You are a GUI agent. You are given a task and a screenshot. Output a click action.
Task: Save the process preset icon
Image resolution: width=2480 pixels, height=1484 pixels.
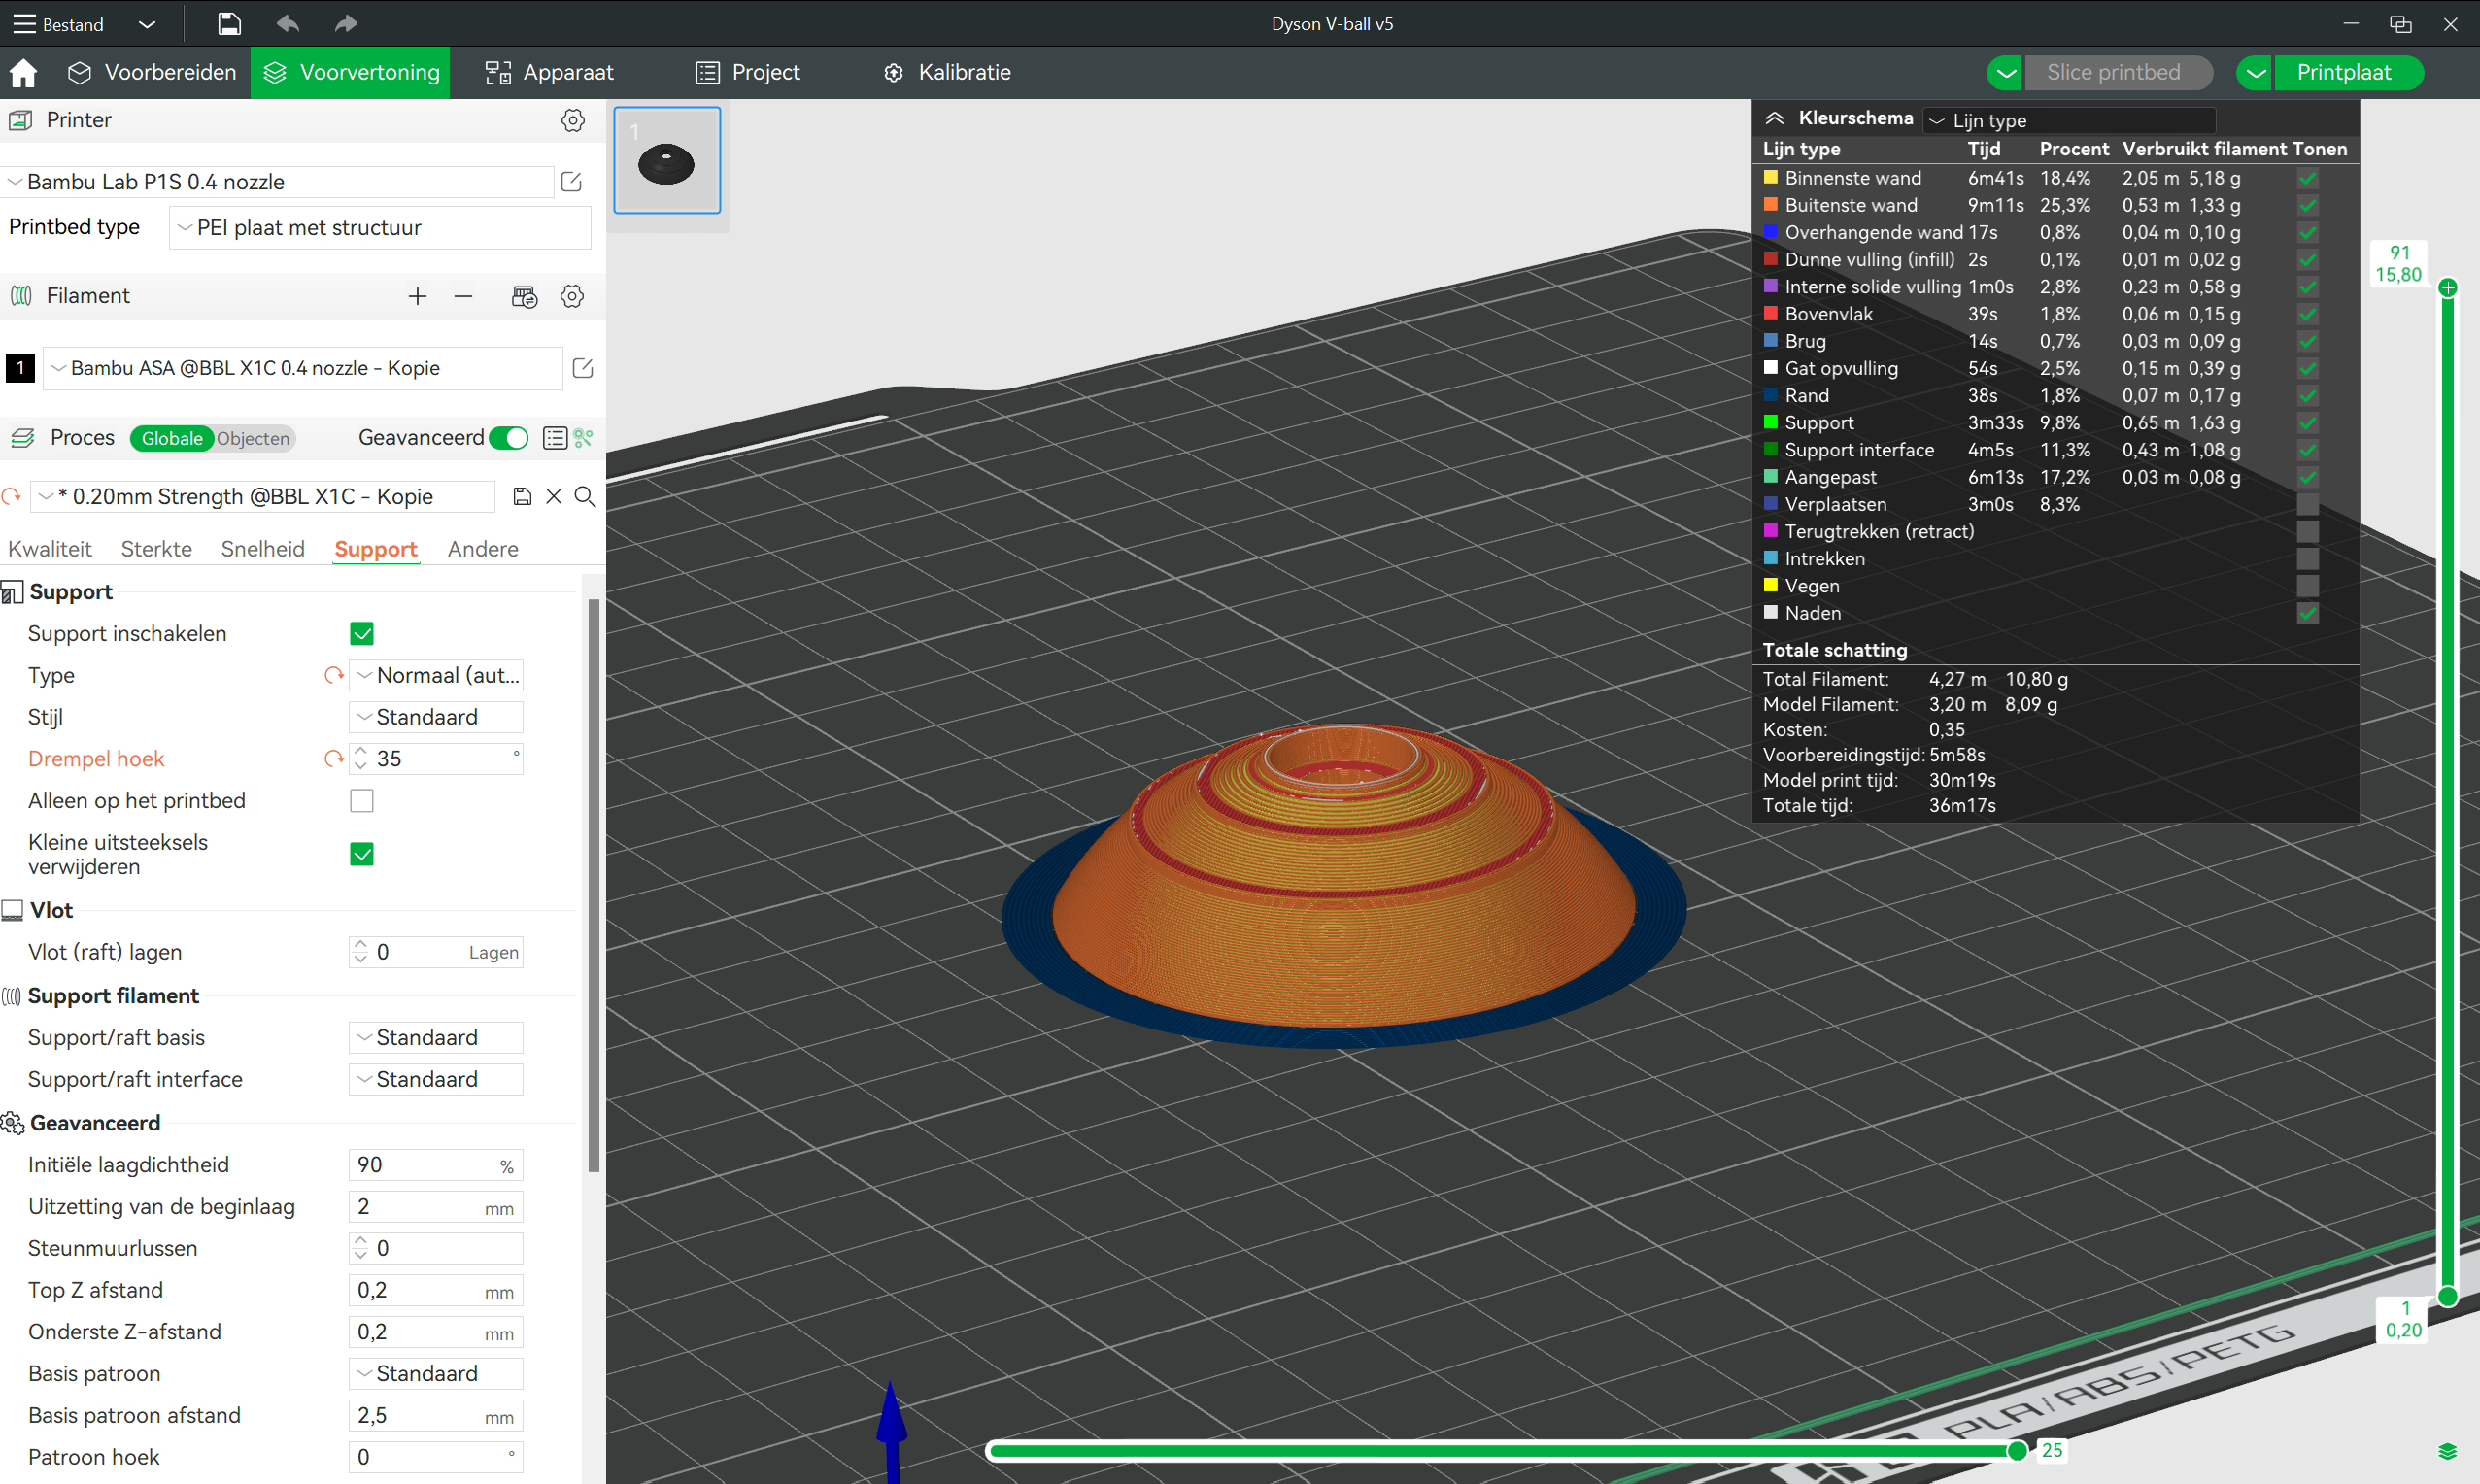pos(522,497)
